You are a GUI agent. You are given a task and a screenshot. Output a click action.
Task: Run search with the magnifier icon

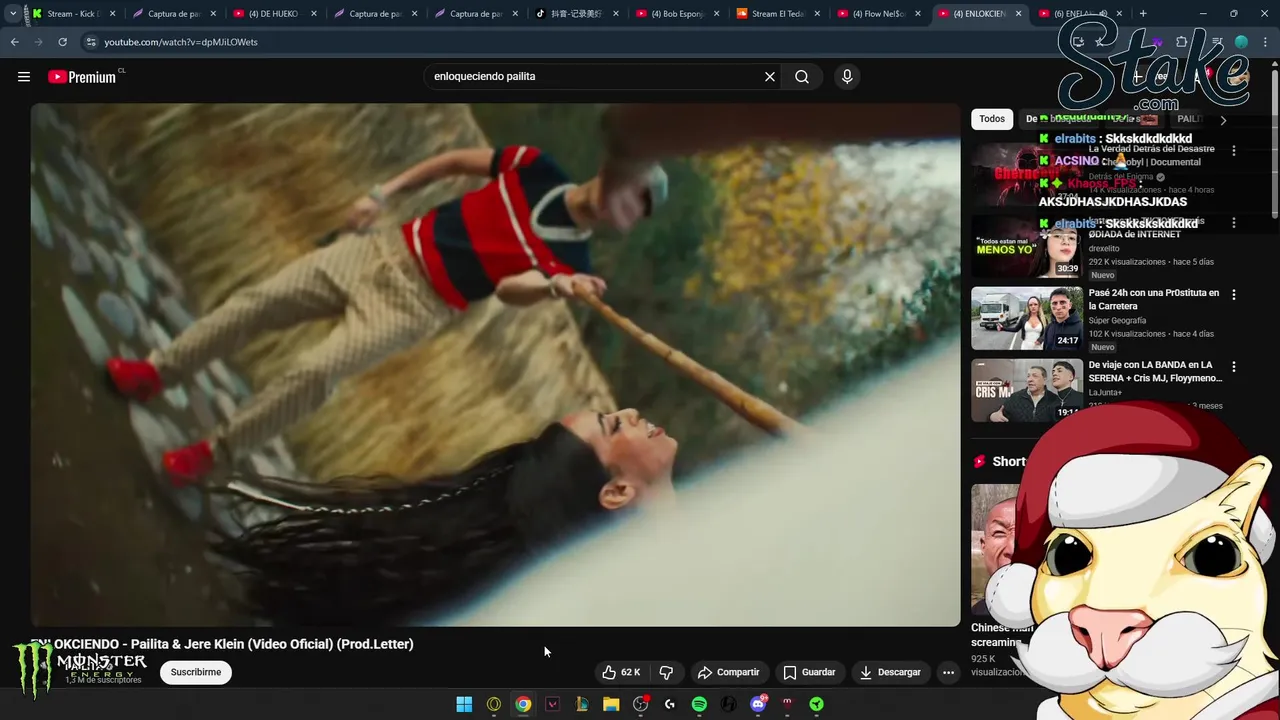point(802,77)
